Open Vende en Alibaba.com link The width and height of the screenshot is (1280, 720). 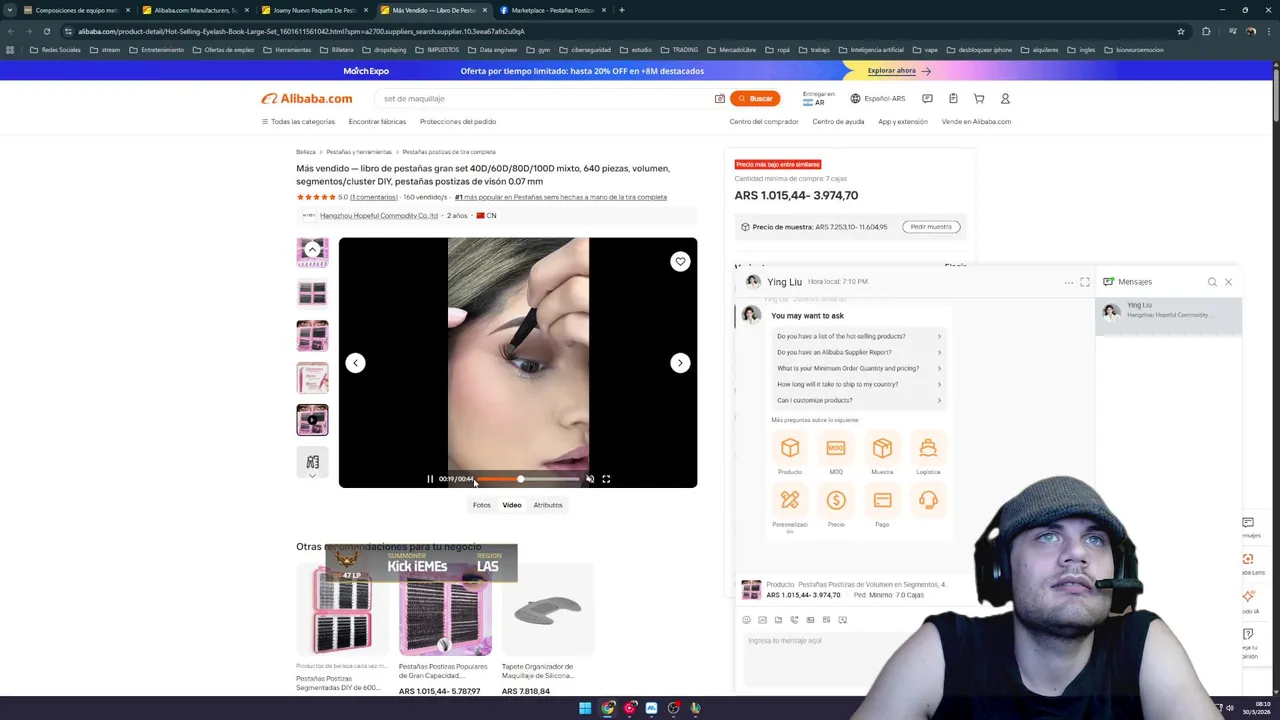pyautogui.click(x=976, y=121)
